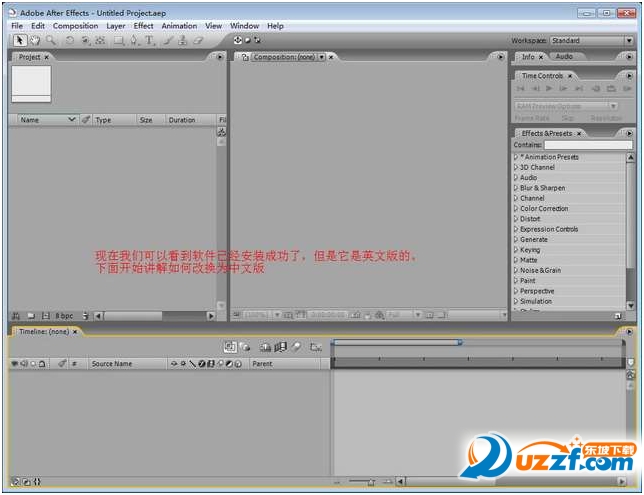The width and height of the screenshot is (644, 495).
Task: Select the Orbit Camera tool
Action: coord(85,40)
